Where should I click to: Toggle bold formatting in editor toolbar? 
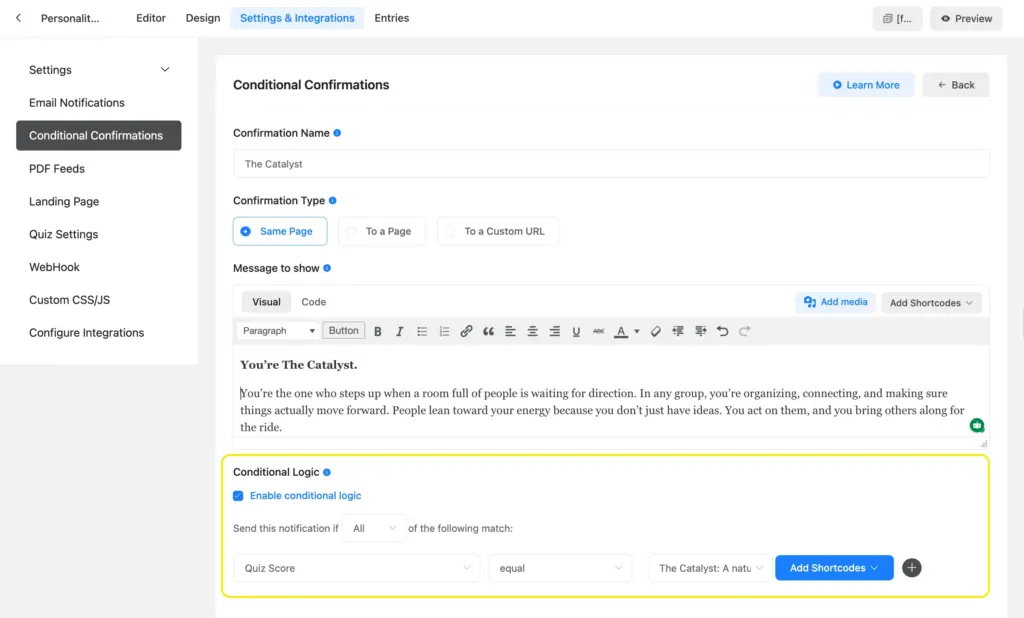tap(377, 331)
